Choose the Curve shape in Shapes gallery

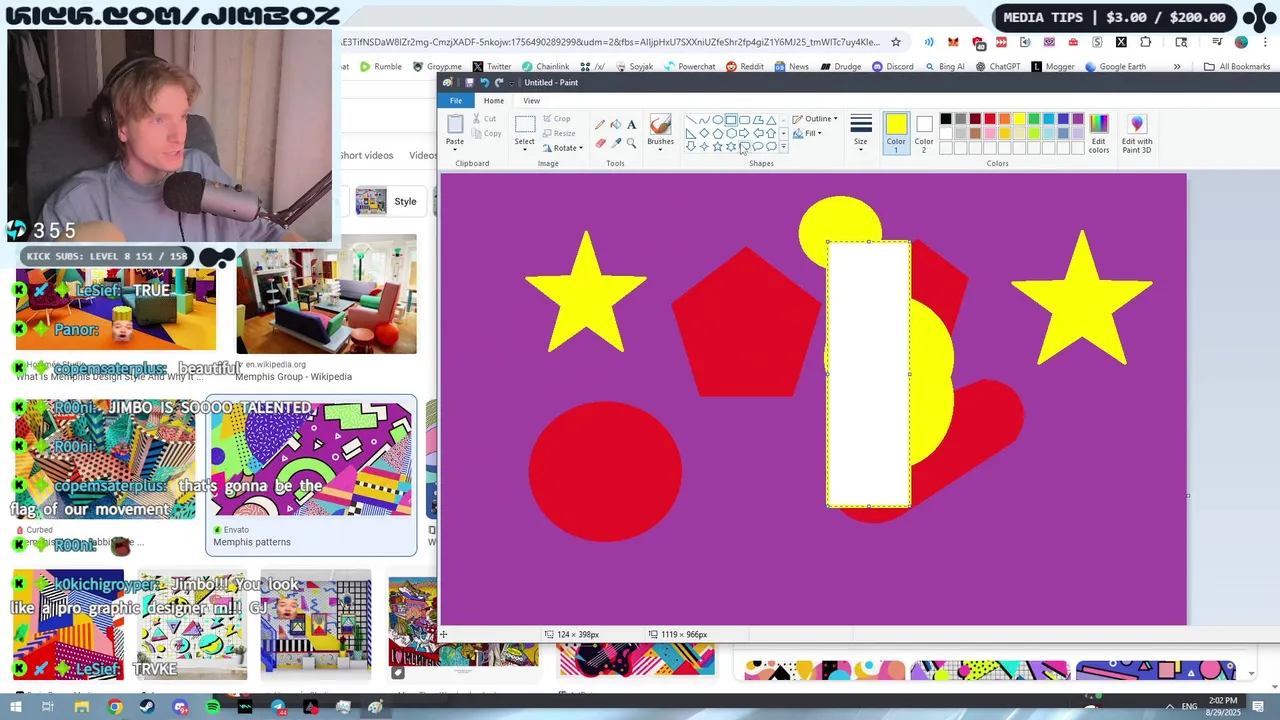tap(704, 120)
